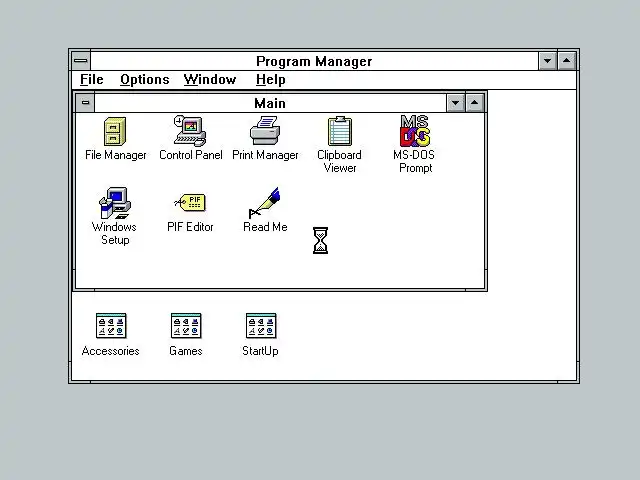Click the 'Read Me' label text
The image size is (640, 480).
point(265,227)
